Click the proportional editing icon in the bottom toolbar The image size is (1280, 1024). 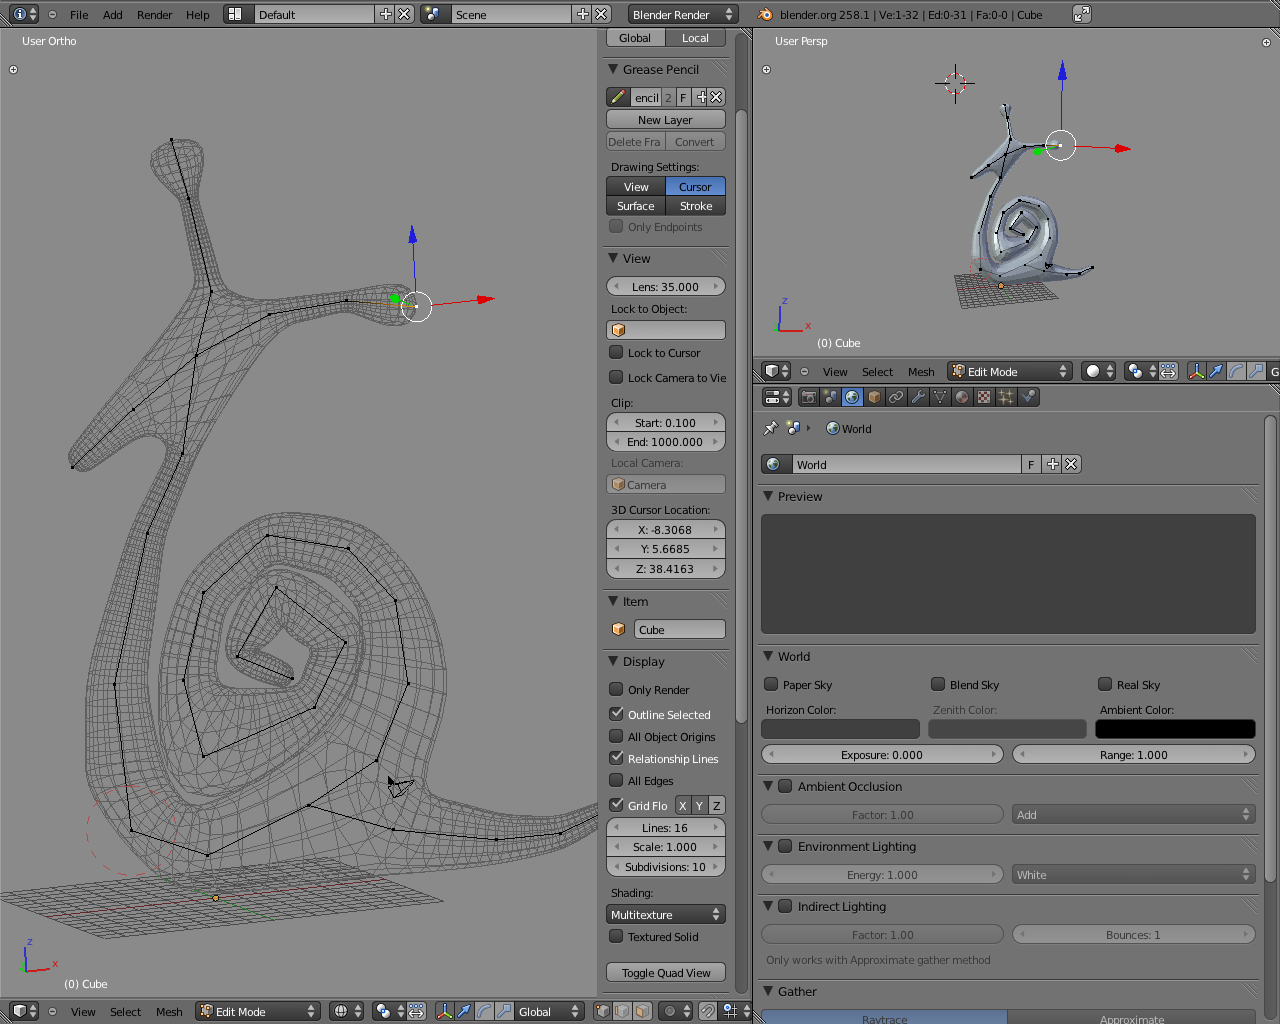[x=670, y=1011]
